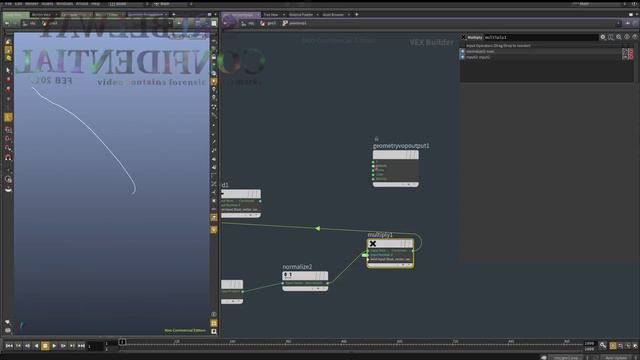Jump to last frame
The height and width of the screenshot is (360, 640).
(x=81, y=346)
